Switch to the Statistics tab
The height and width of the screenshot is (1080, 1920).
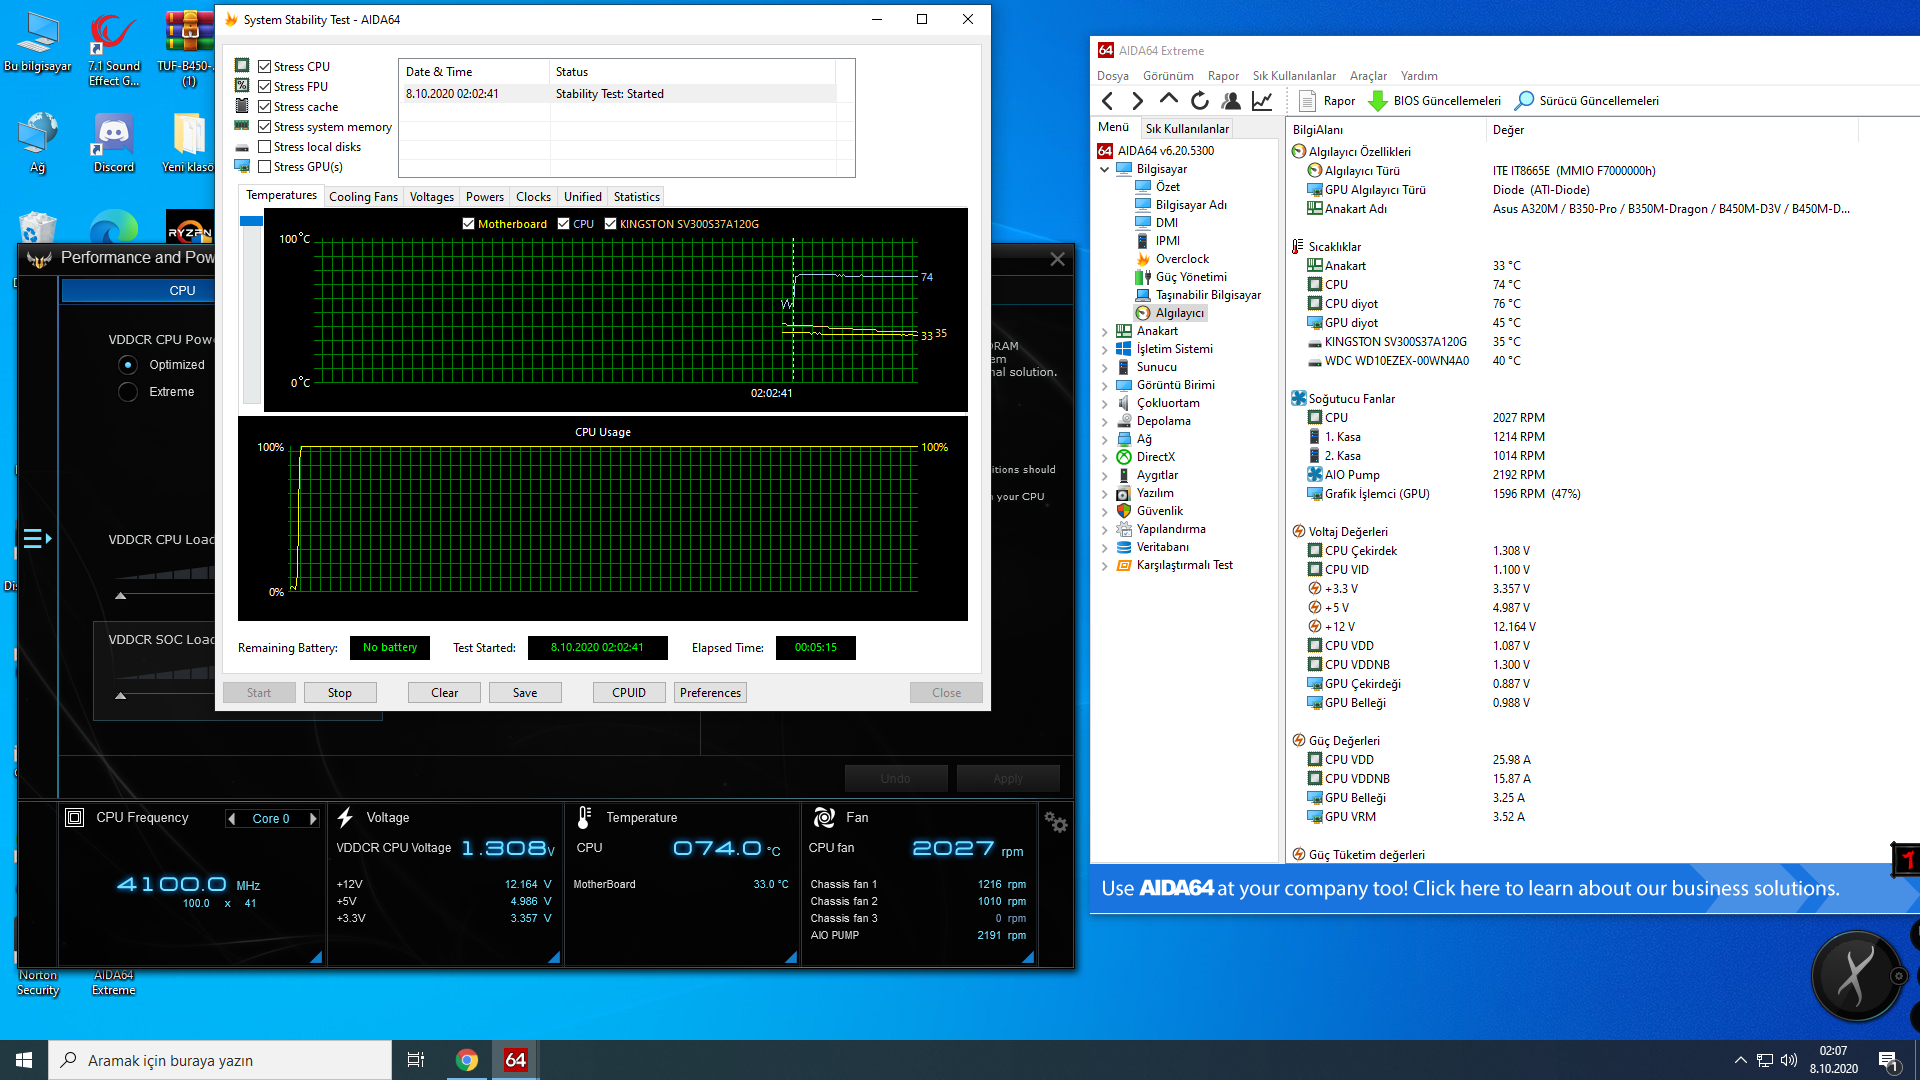coord(636,197)
